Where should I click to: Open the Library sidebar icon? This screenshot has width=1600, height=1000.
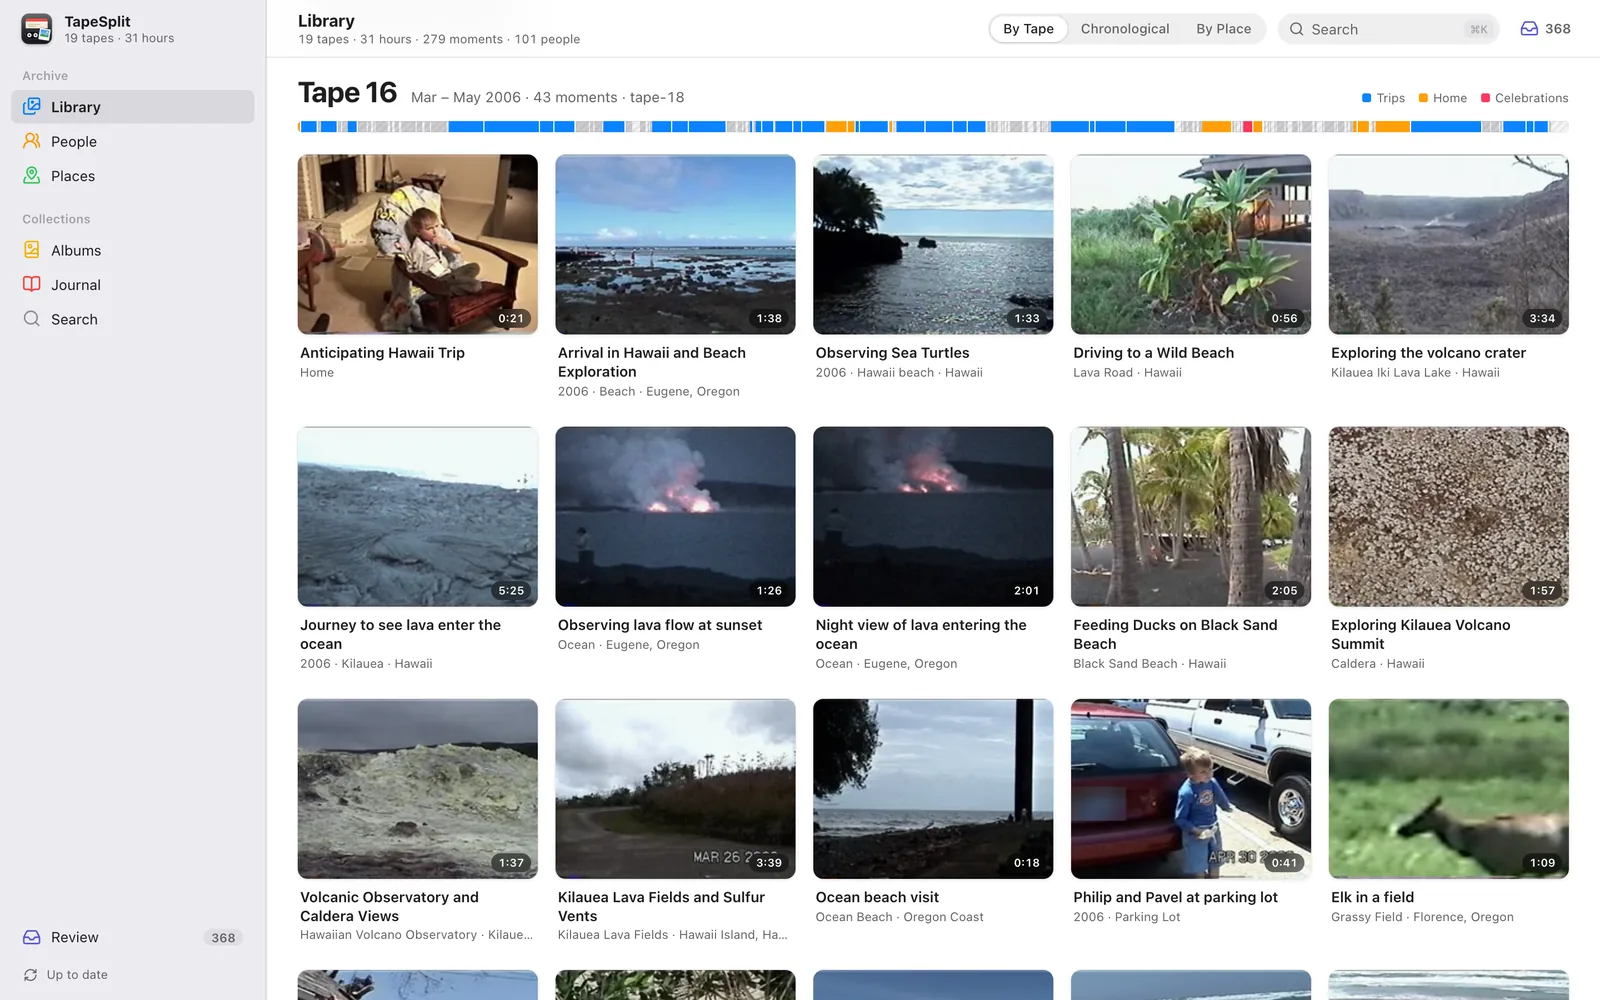click(32, 106)
